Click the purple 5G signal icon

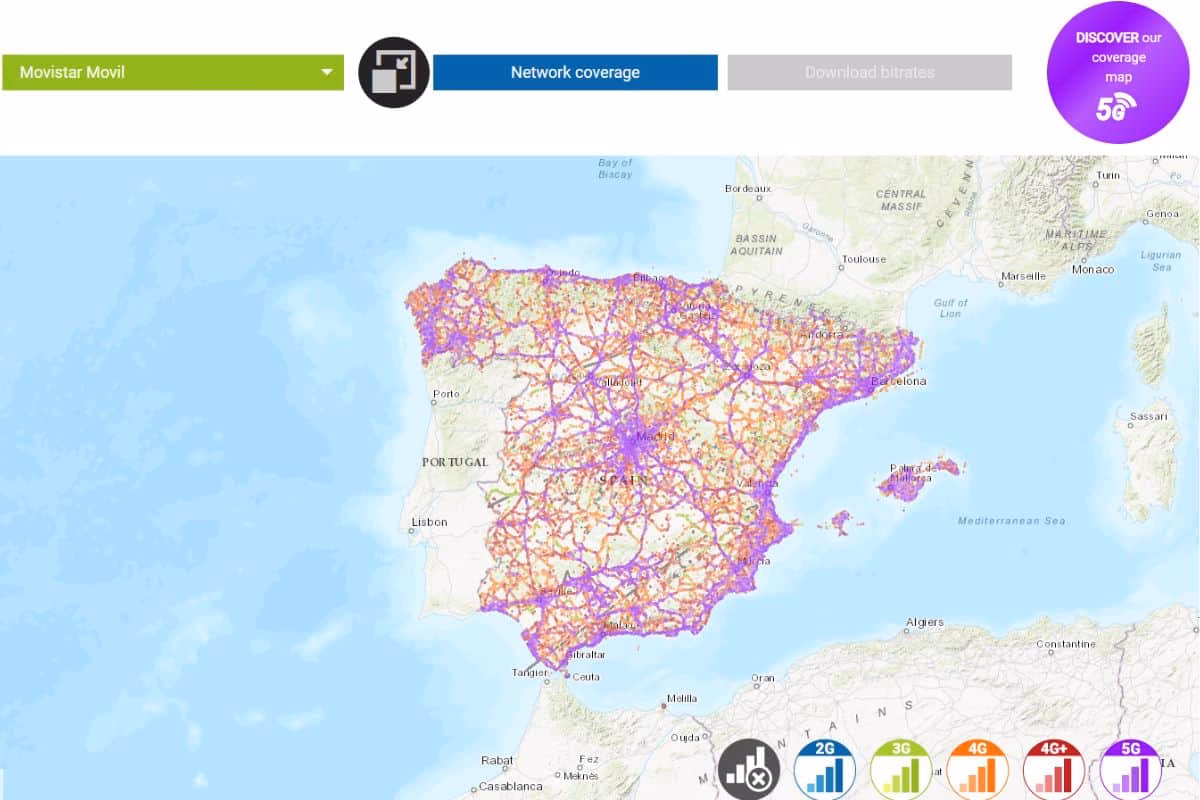pos(1130,772)
